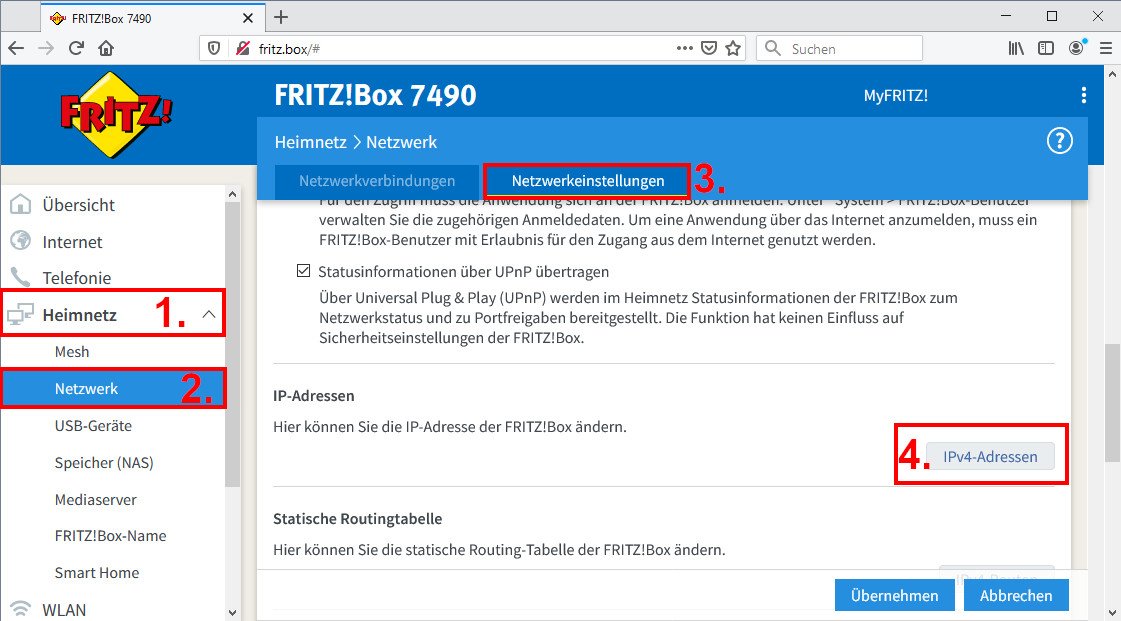The image size is (1121, 621).
Task: Open the Firefox library icon
Action: point(1016,47)
